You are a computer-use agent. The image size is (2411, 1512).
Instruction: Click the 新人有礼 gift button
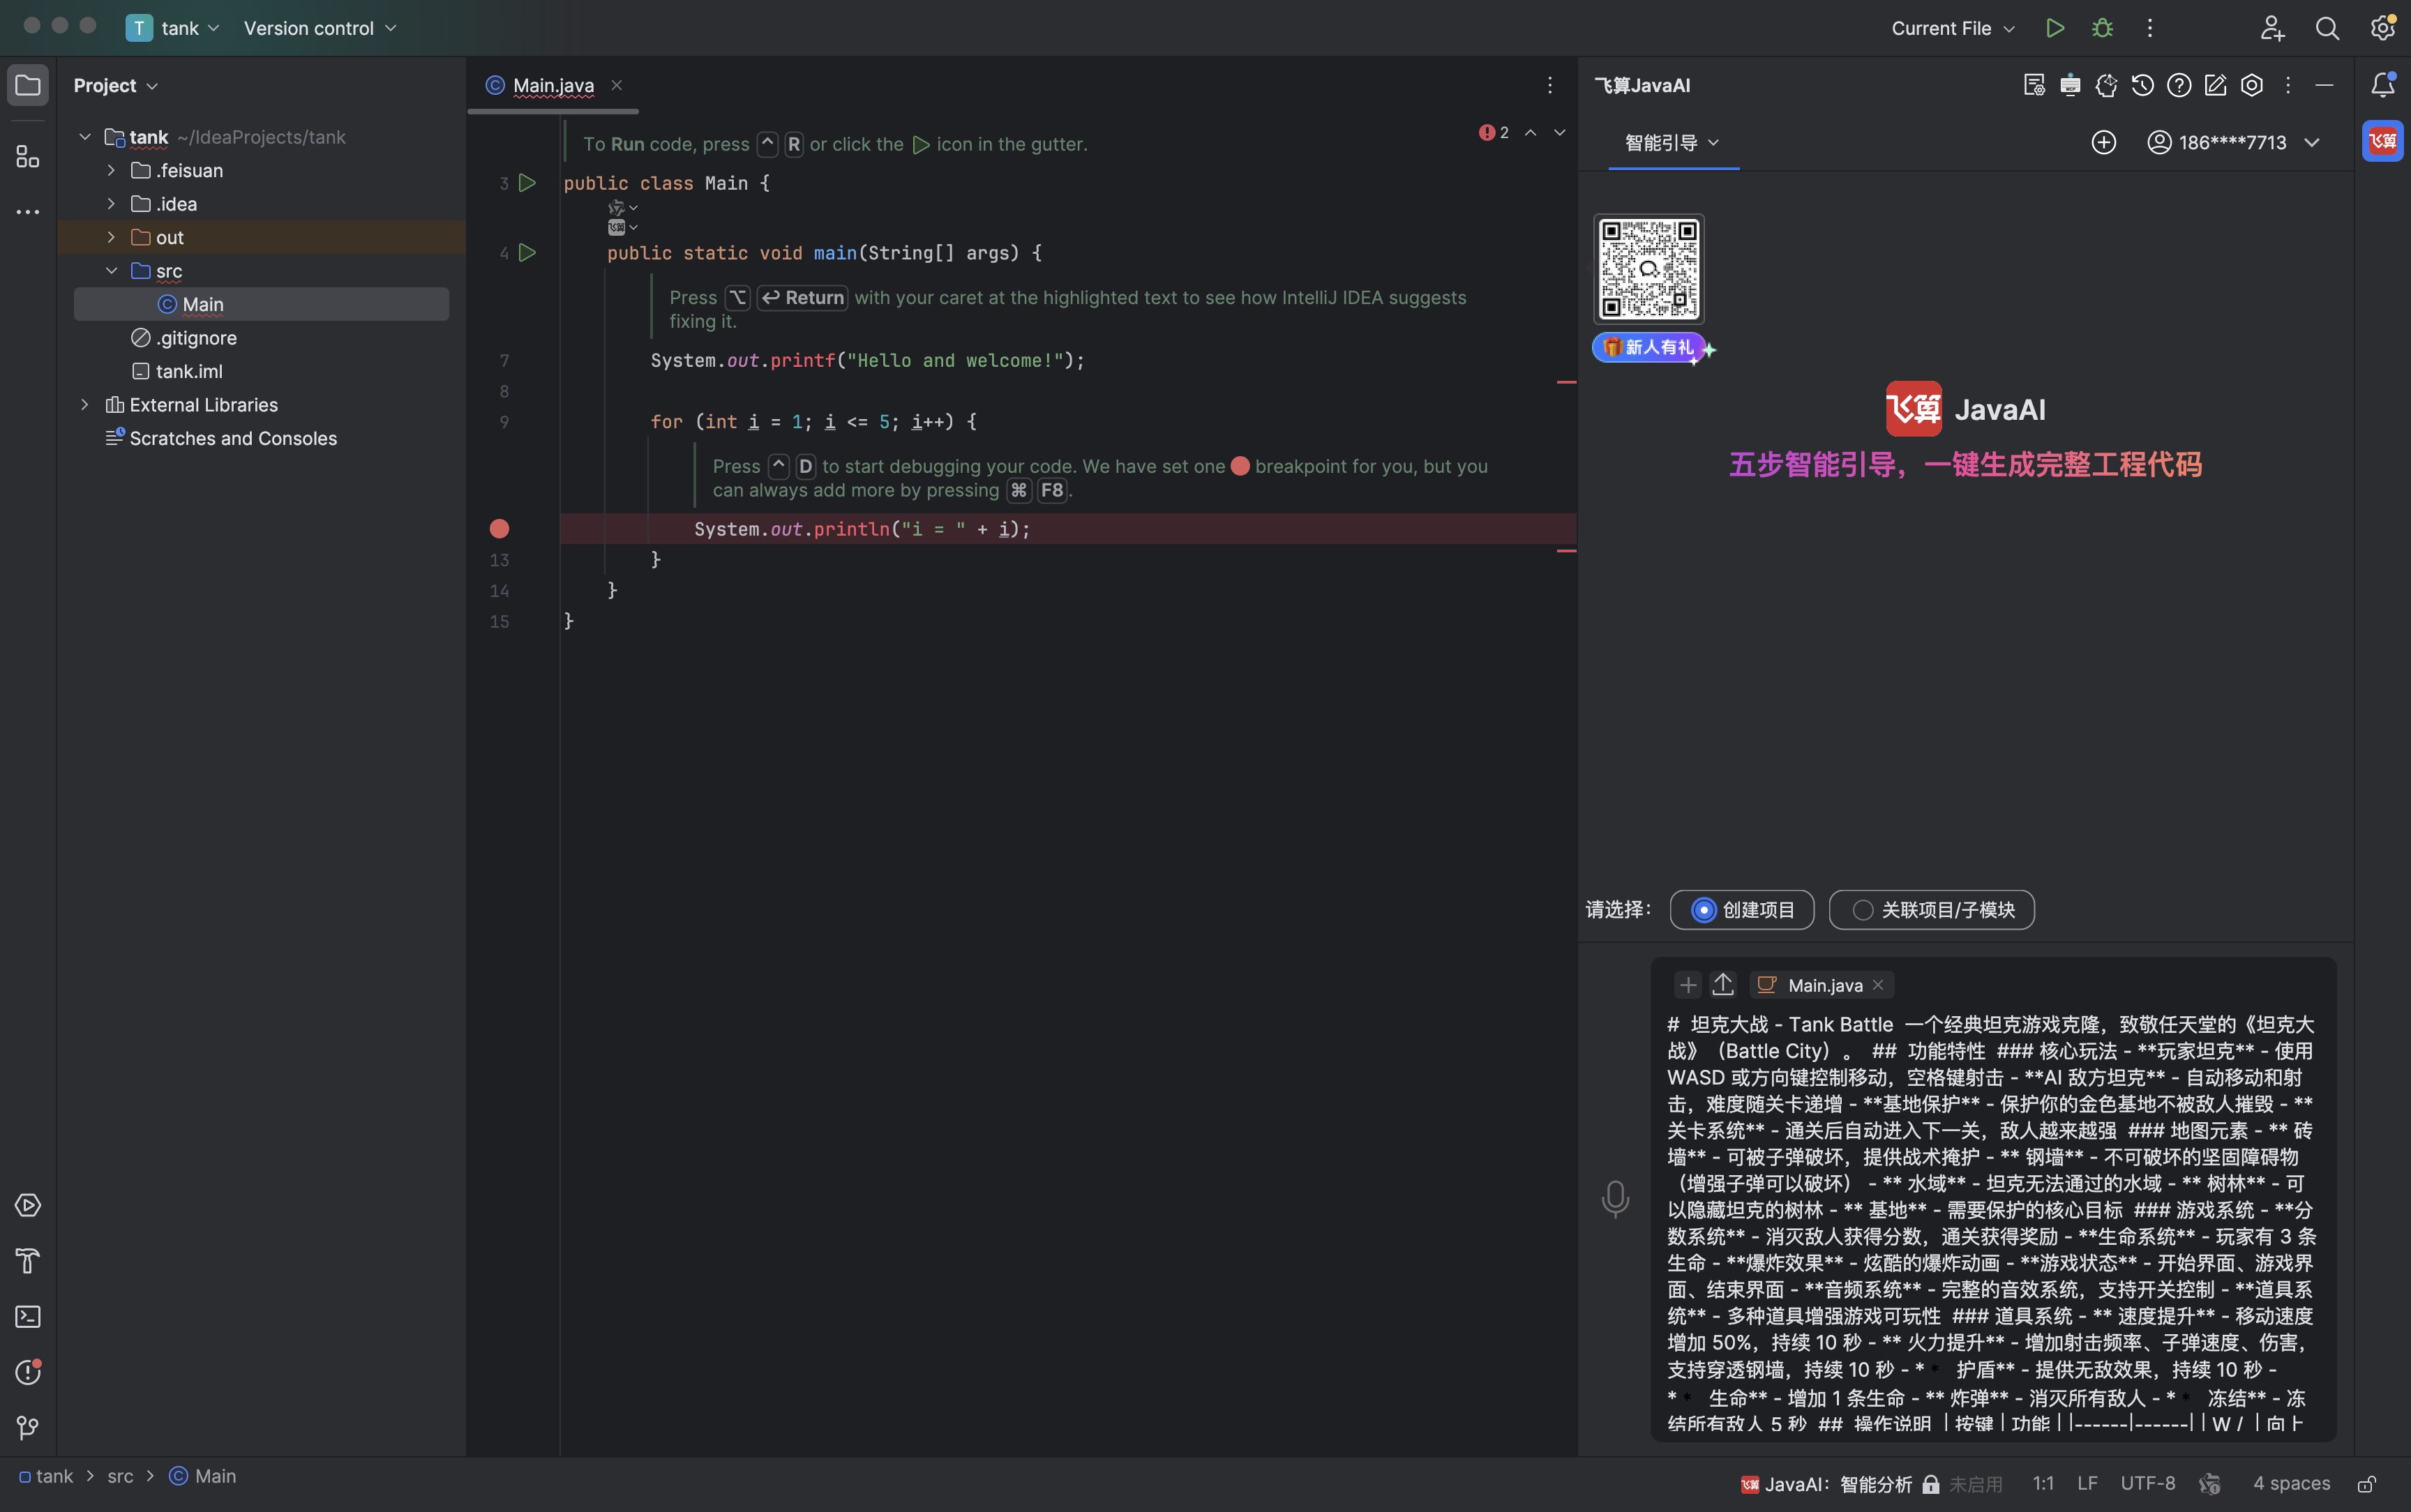tap(1649, 347)
